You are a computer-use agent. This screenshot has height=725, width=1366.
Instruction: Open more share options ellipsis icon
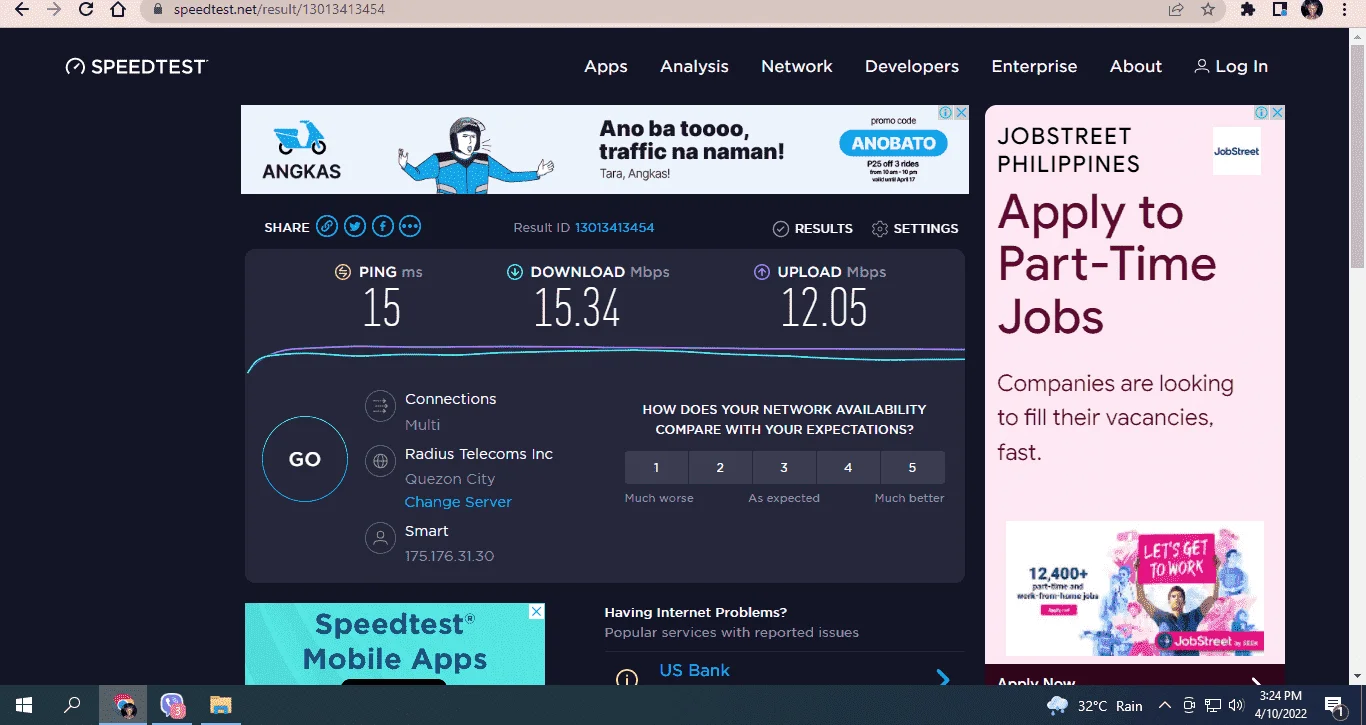pos(410,227)
